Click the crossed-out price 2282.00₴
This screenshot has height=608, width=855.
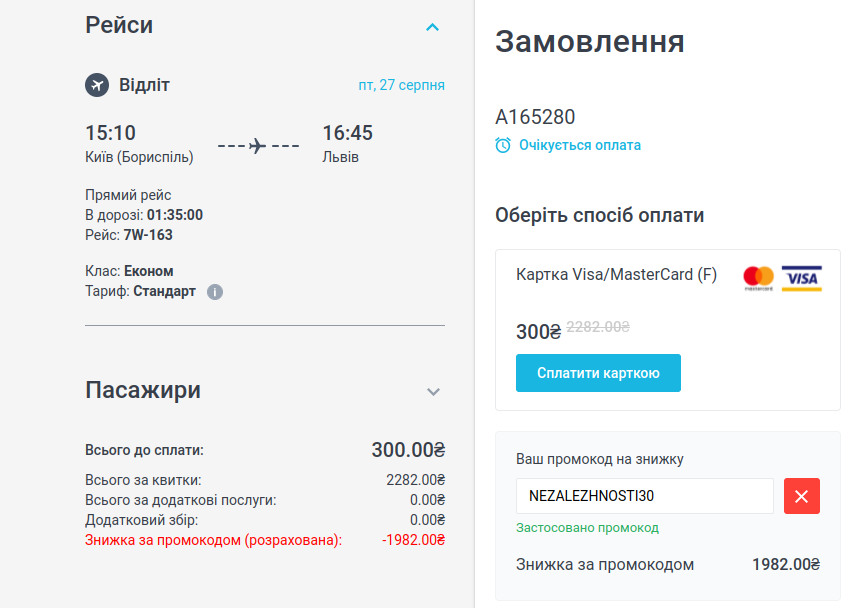[598, 326]
